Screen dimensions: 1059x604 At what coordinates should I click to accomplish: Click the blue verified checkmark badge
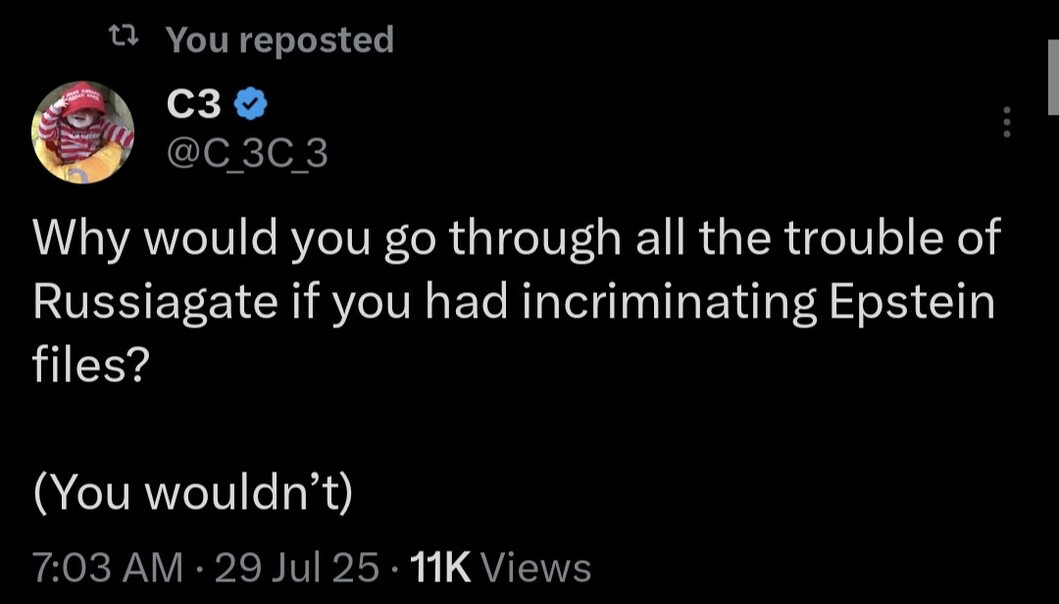click(x=249, y=103)
